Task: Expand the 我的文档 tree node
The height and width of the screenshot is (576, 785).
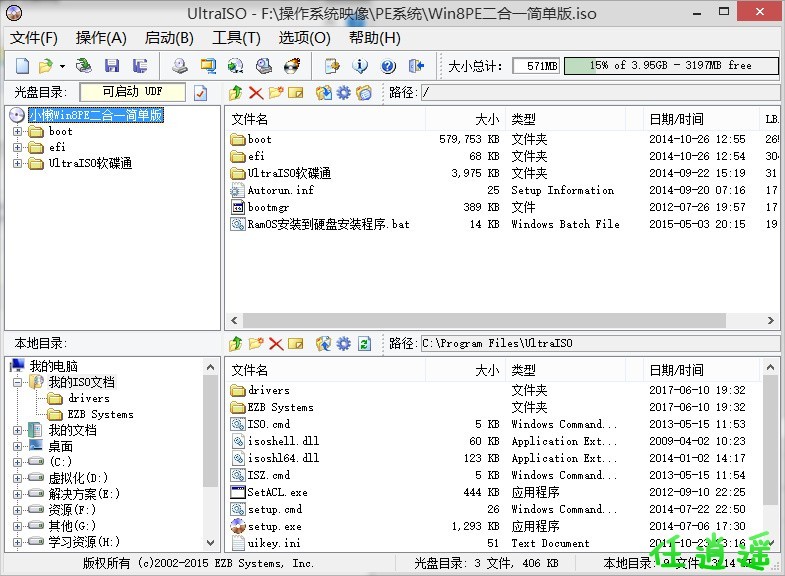Action: (18, 430)
